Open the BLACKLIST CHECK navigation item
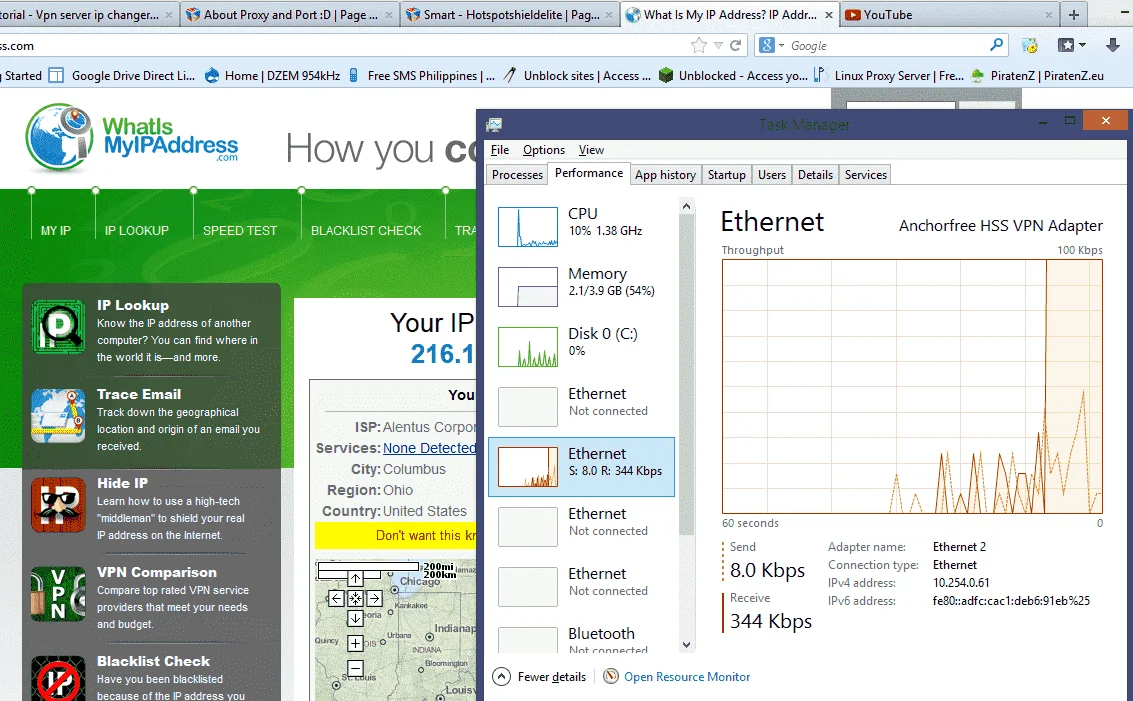The image size is (1133, 701). pos(366,231)
